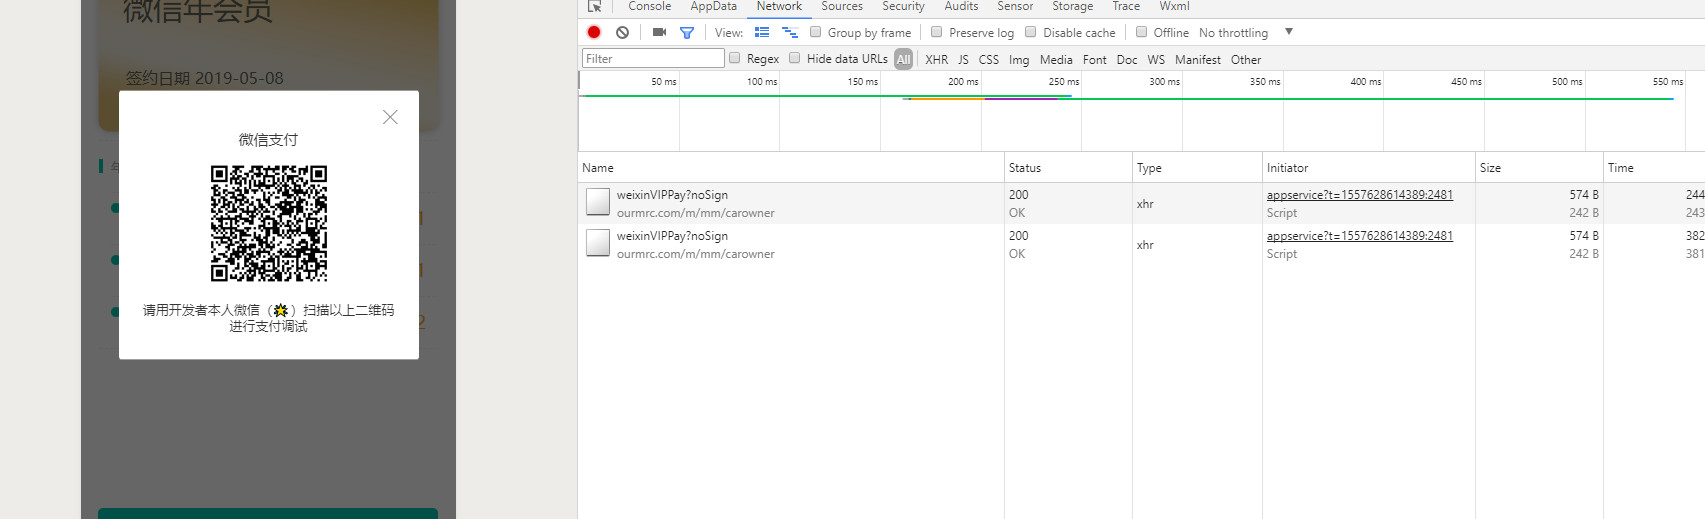Sort requests by the Time column header
1705x519 pixels.
(1654, 167)
